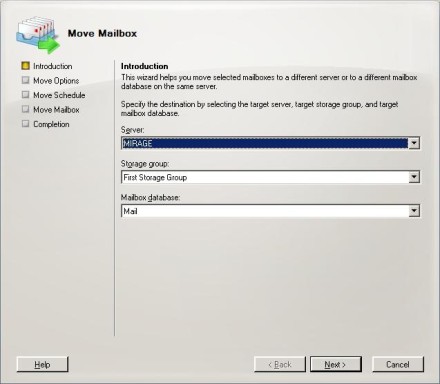This screenshot has height=384, width=440.
Task: Open Help for the wizard
Action: [42, 364]
